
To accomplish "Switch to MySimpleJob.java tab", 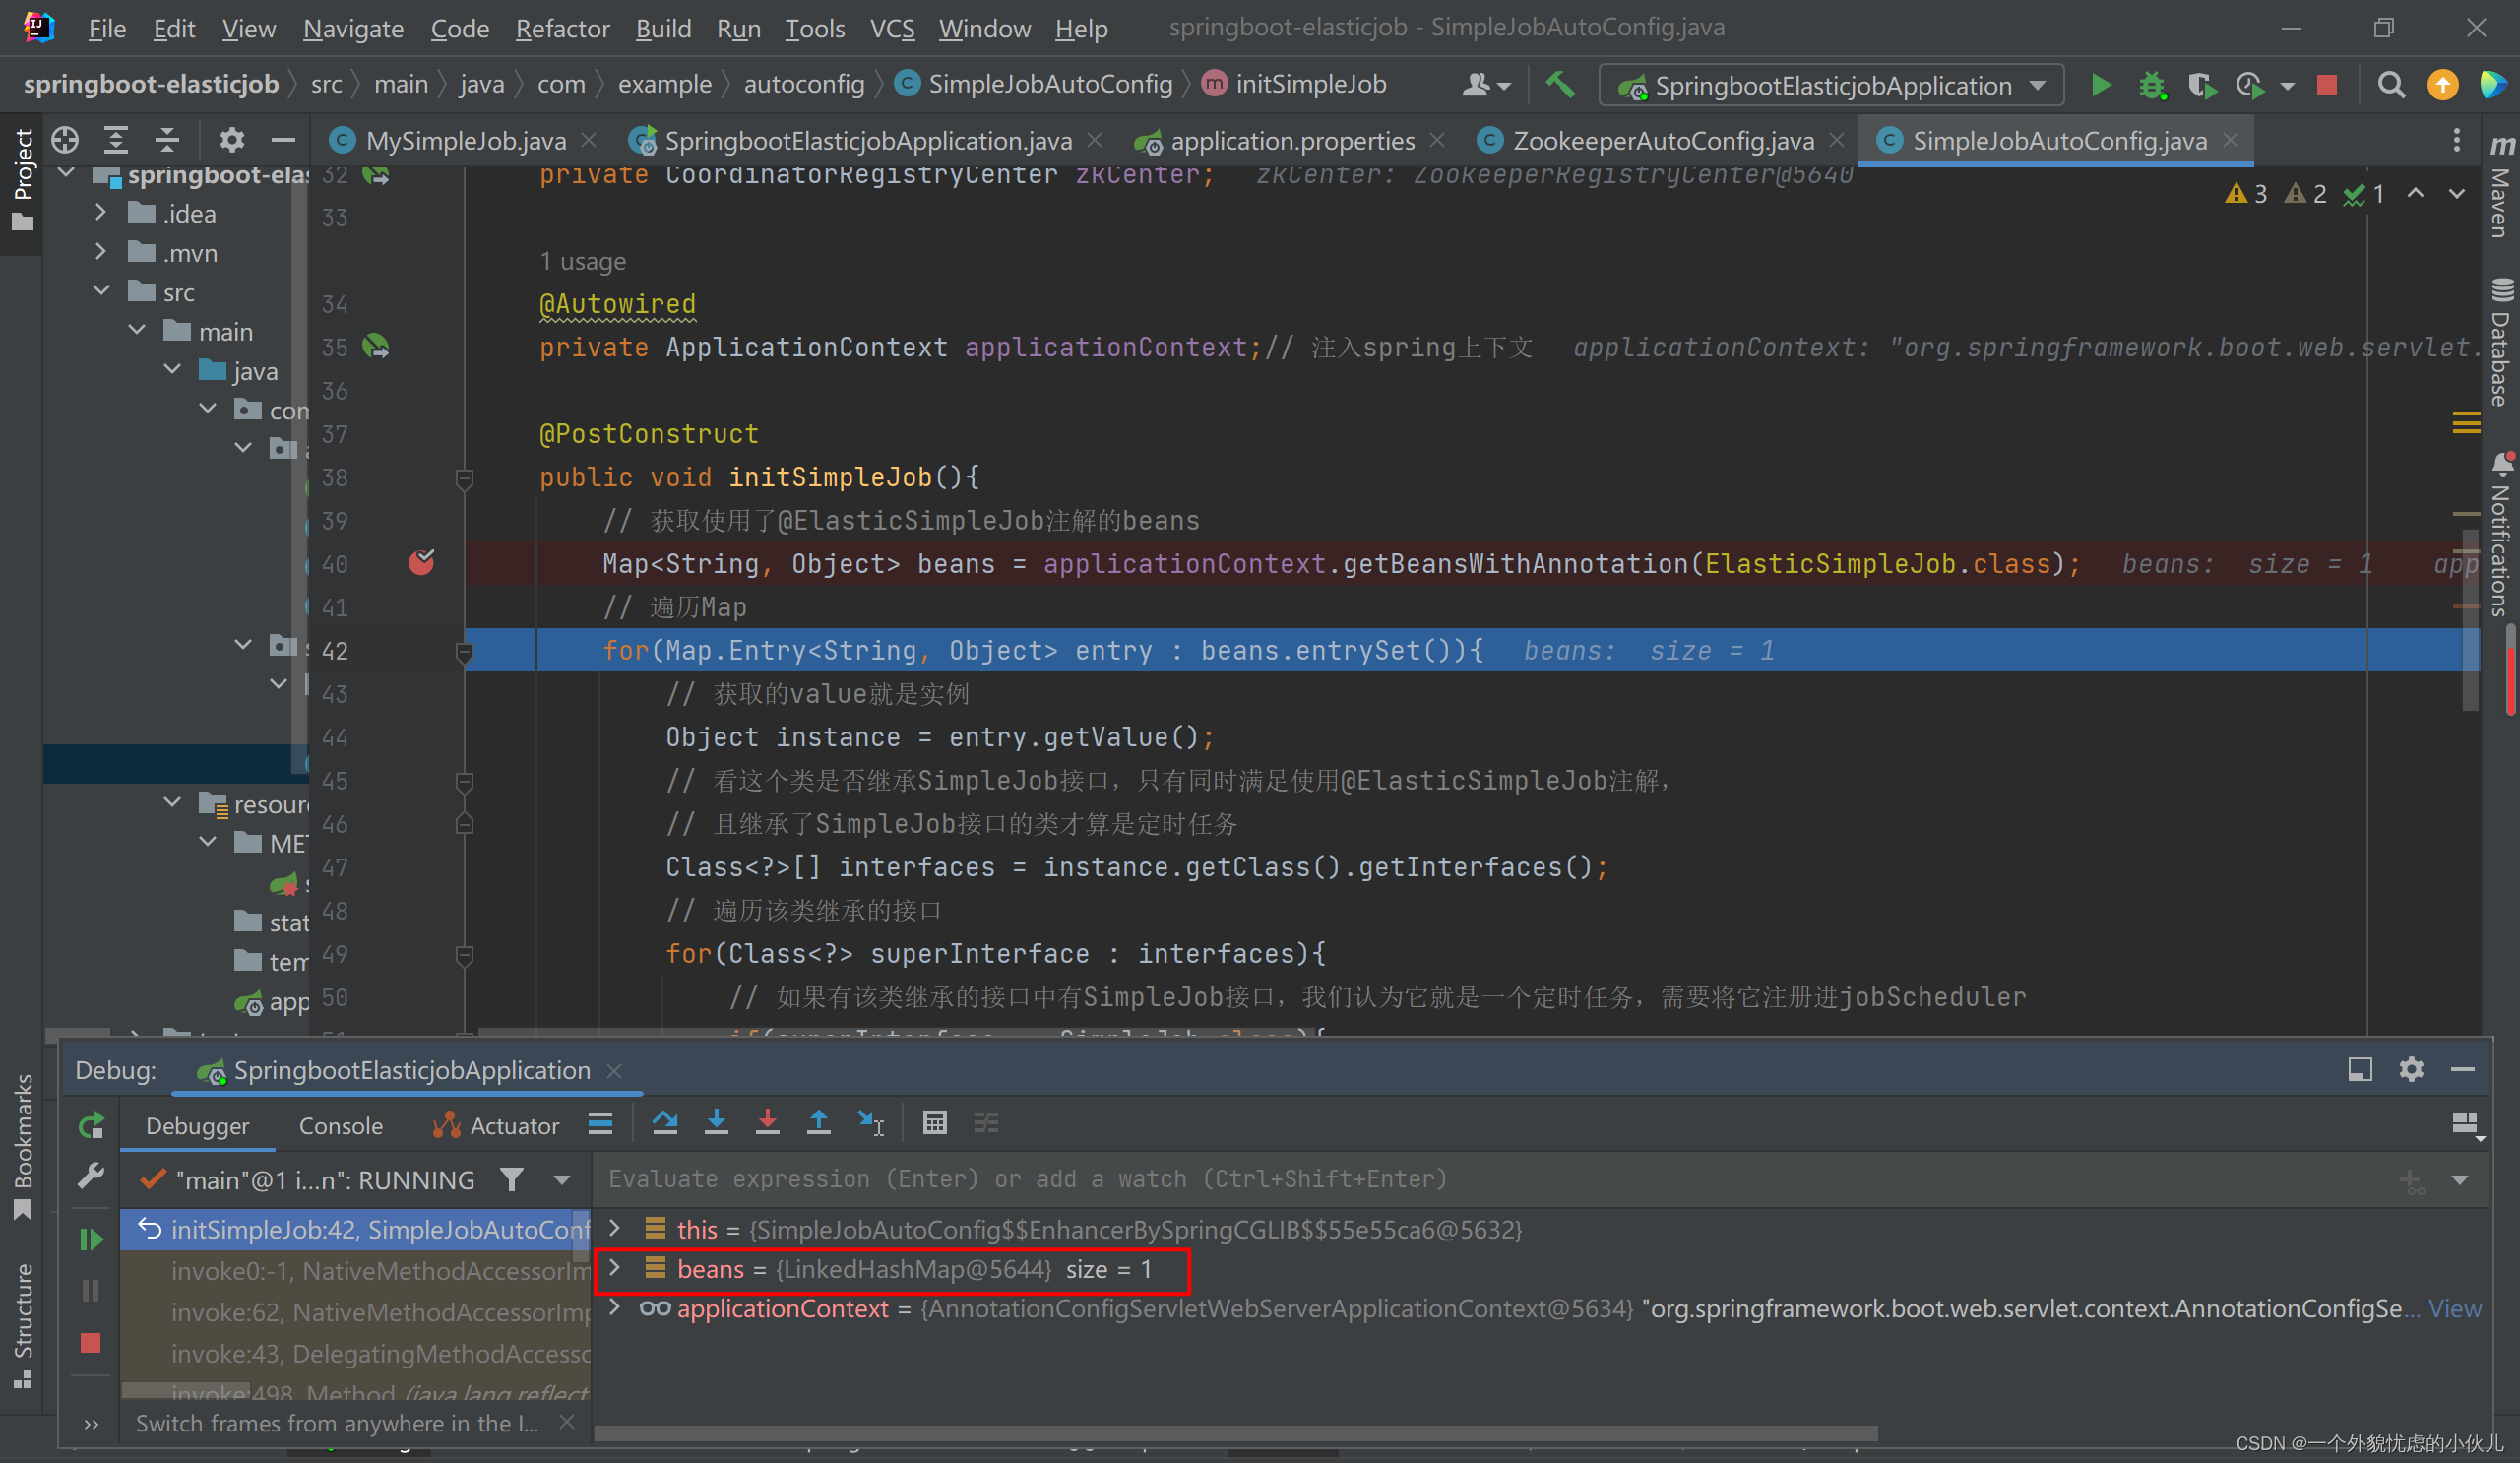I will click(465, 141).
